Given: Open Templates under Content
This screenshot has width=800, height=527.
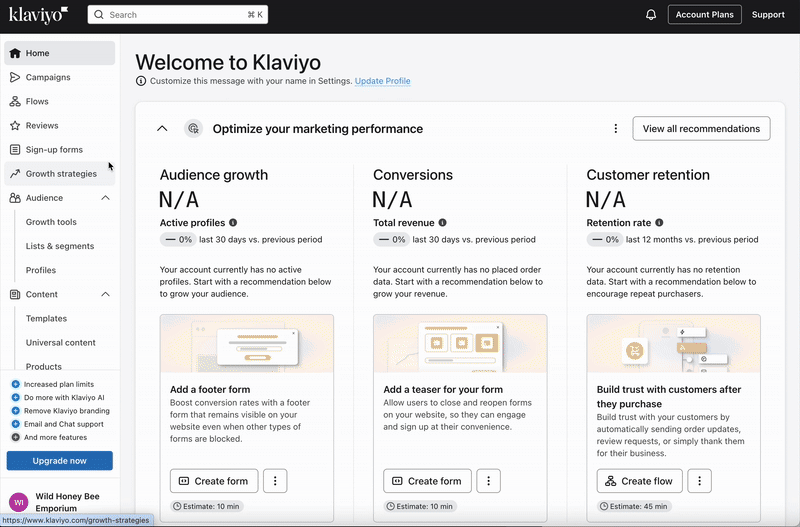Looking at the screenshot, I should click(46, 318).
